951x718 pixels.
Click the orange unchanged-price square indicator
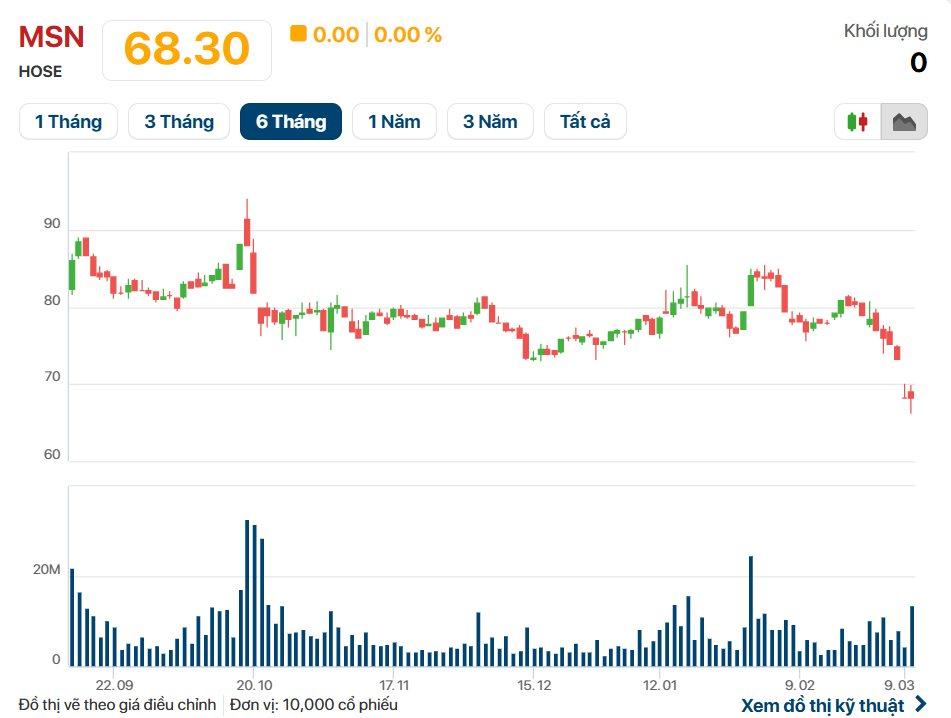pos(298,34)
